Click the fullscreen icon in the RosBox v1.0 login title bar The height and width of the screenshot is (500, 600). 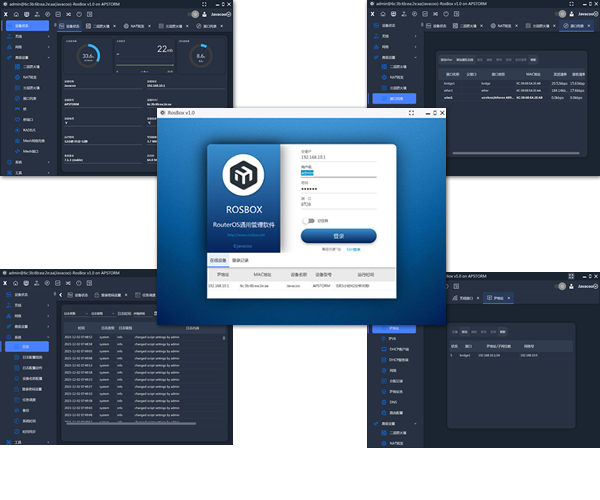pyautogui.click(x=411, y=113)
